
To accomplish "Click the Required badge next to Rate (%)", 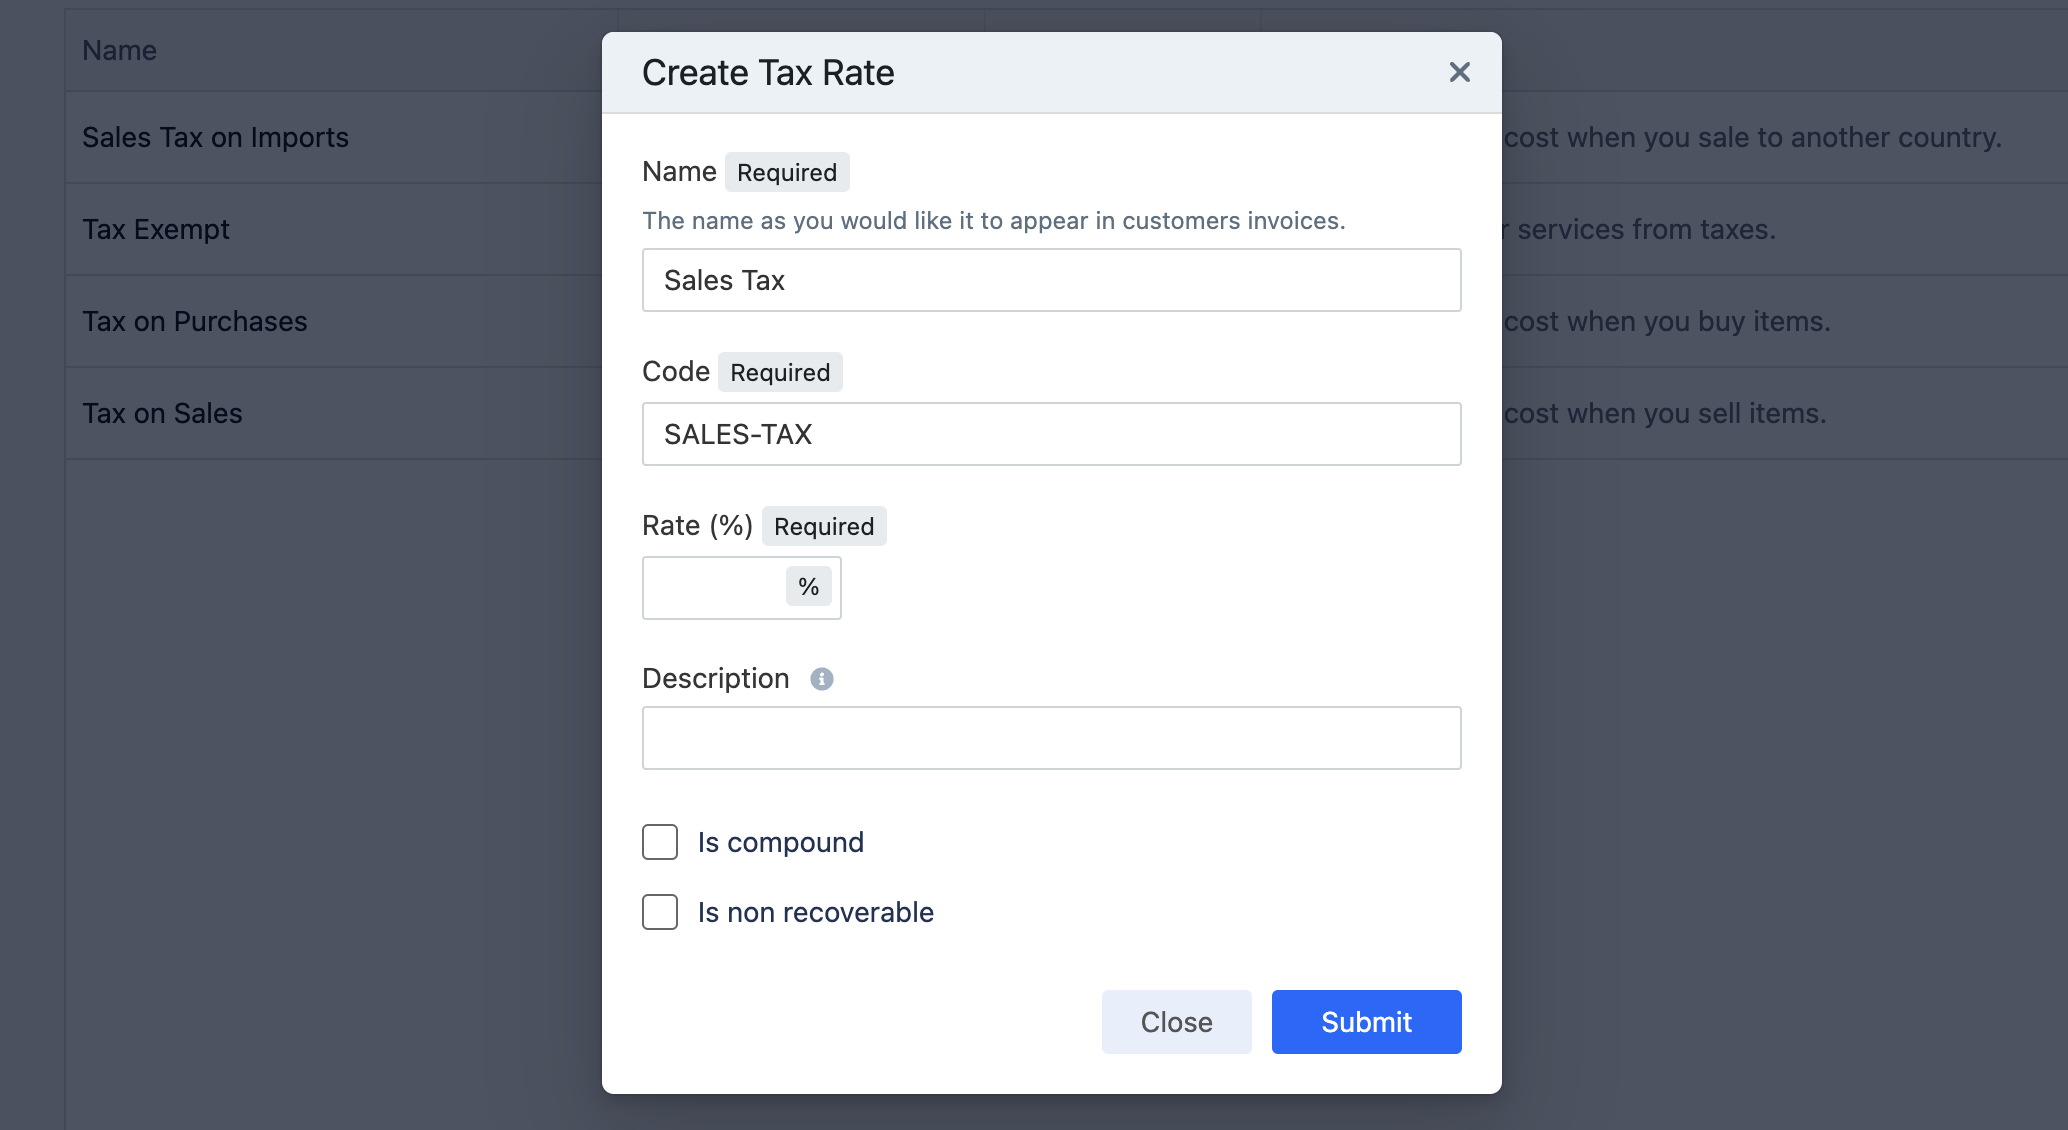I will 824,526.
